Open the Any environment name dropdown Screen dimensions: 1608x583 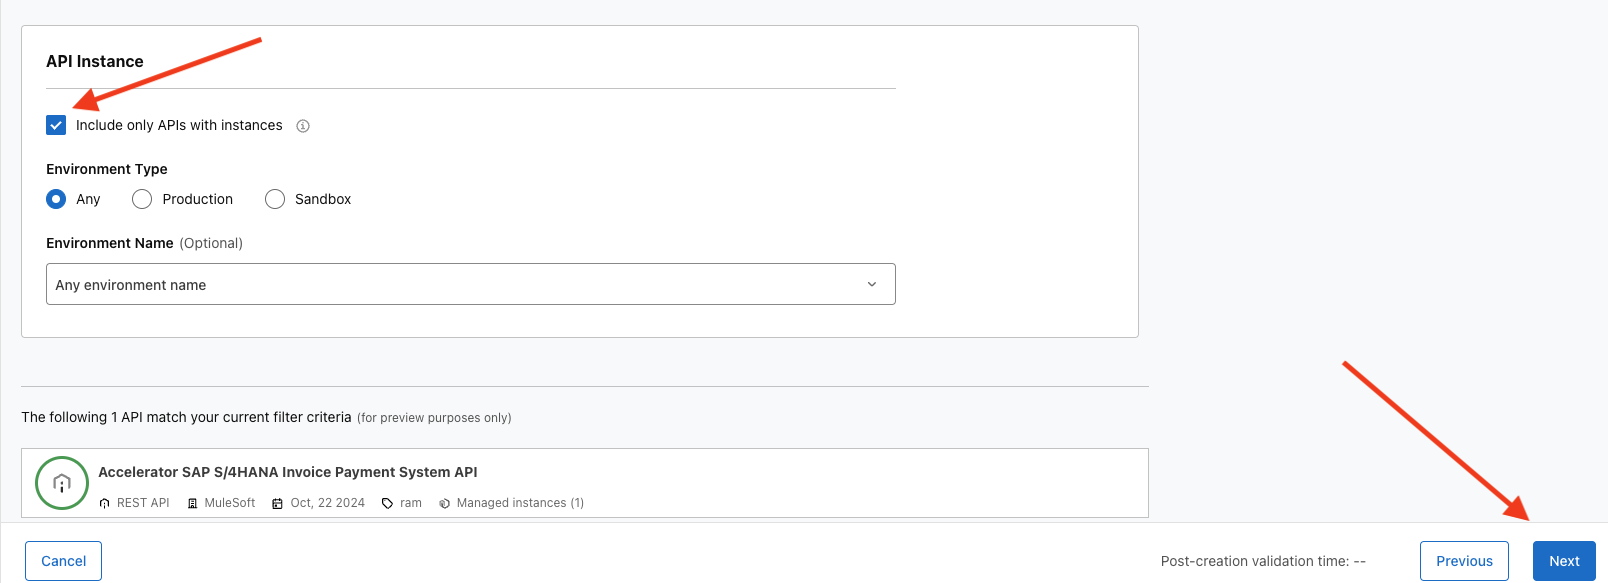point(470,284)
